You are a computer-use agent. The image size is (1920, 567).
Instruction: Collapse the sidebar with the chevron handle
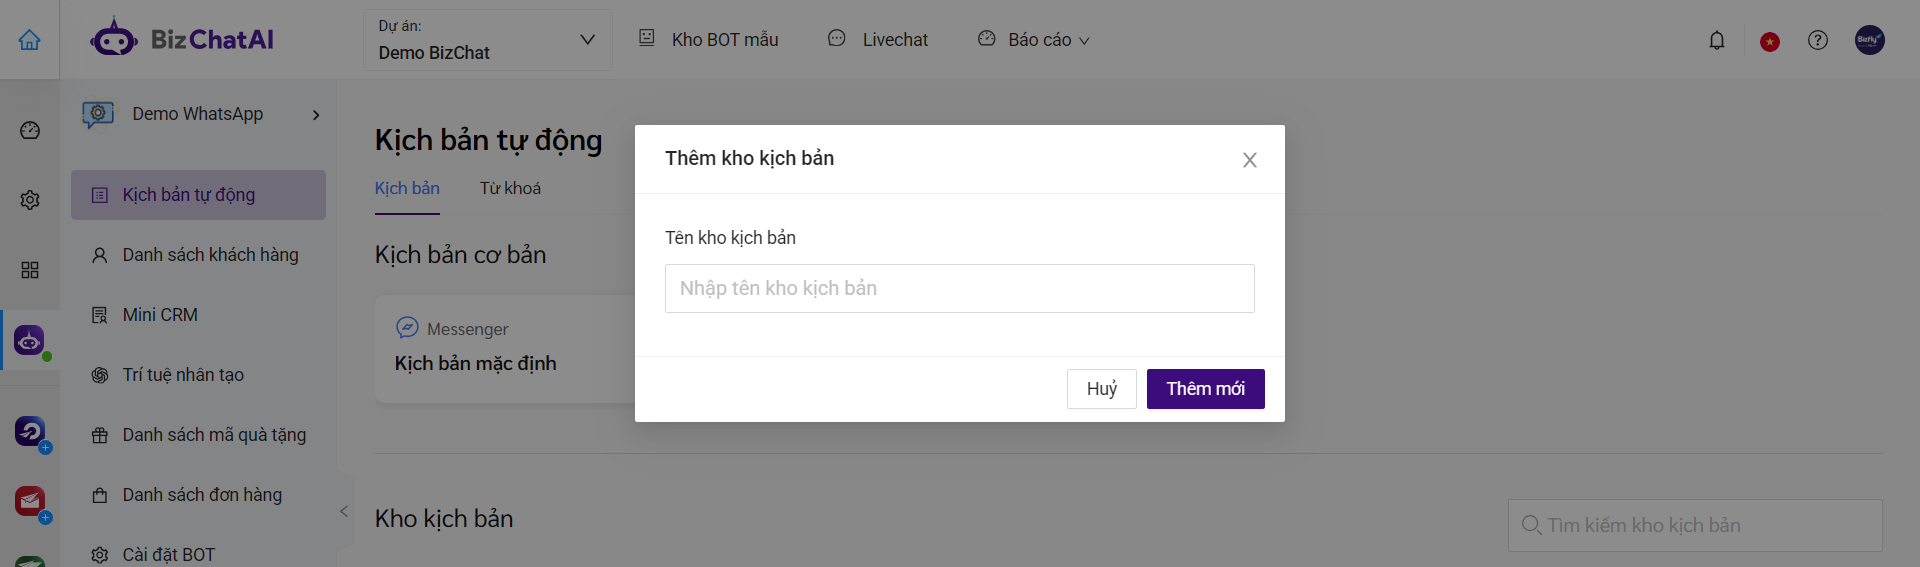click(344, 511)
